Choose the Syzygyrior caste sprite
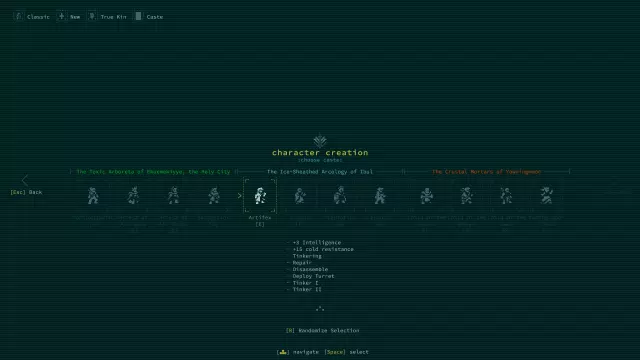 pyautogui.click(x=213, y=196)
